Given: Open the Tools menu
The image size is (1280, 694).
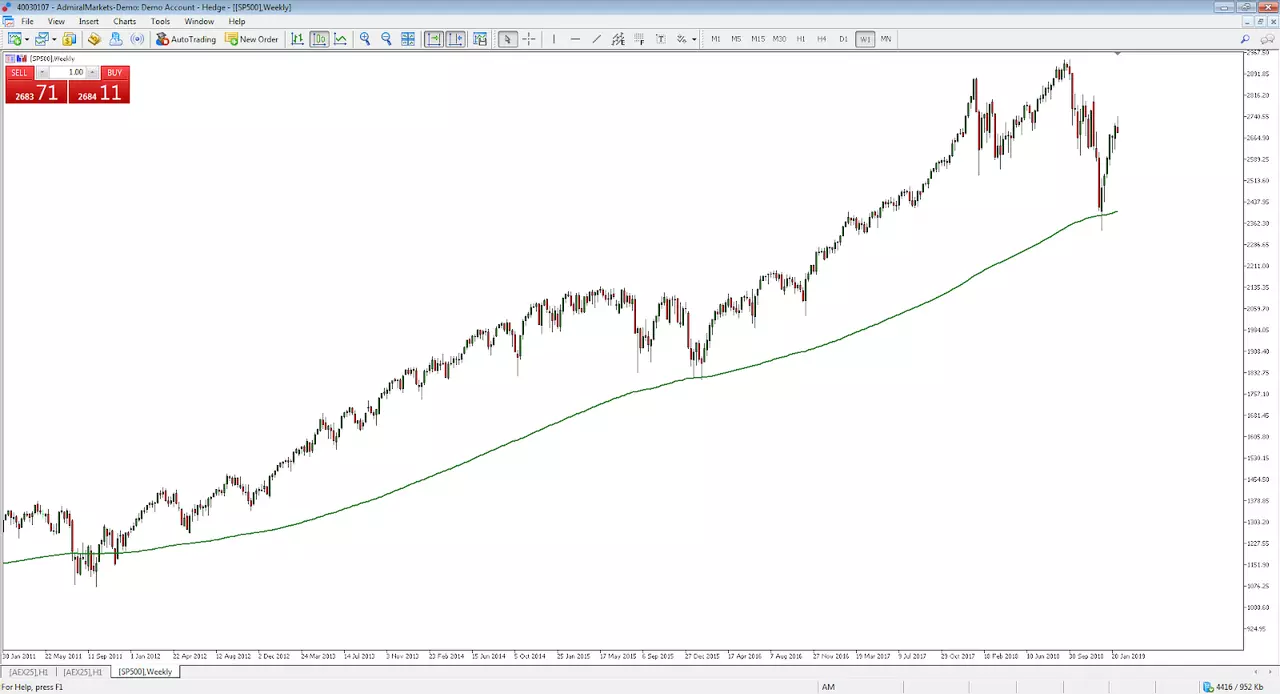Looking at the screenshot, I should [x=160, y=21].
